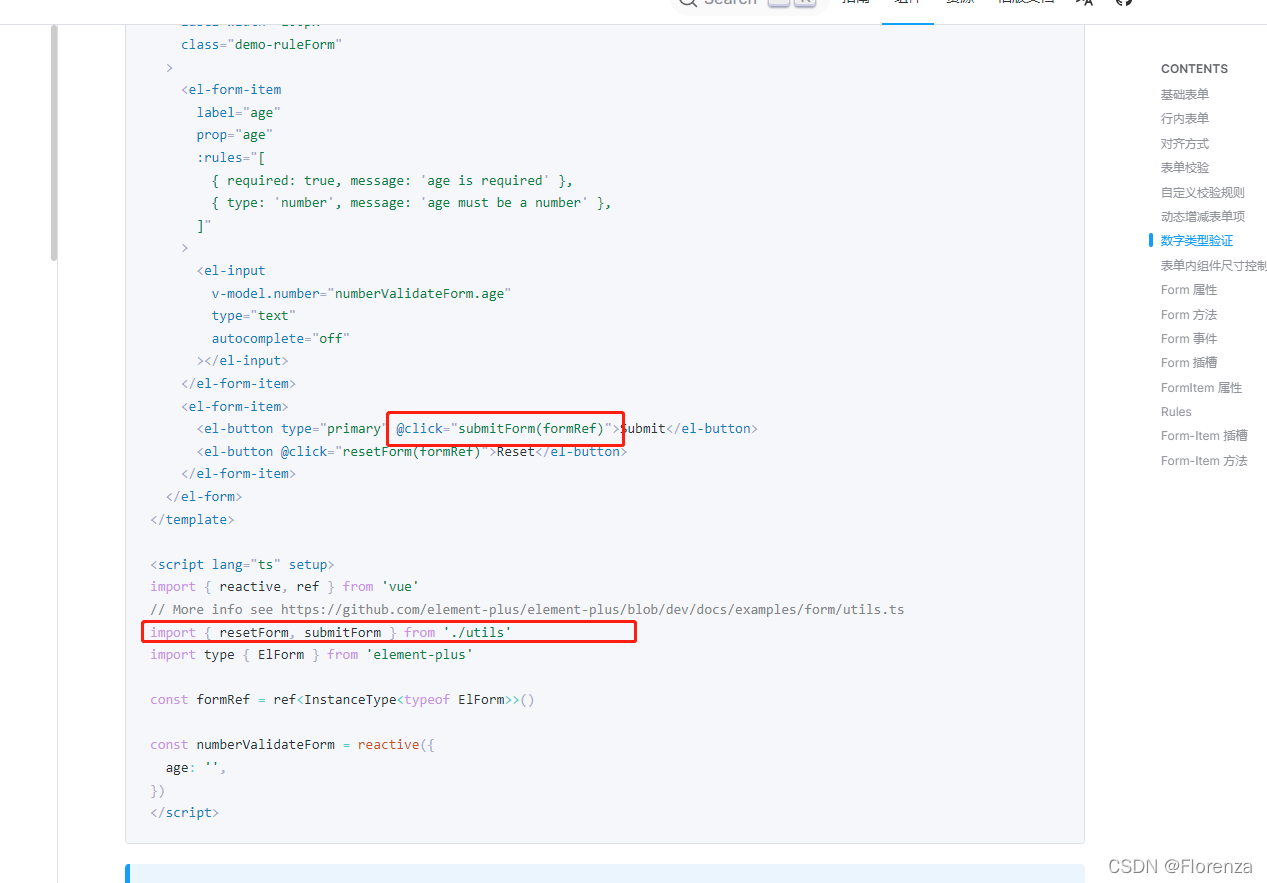
Task: Click the left sidebar scrollbar thumb
Action: 54,143
